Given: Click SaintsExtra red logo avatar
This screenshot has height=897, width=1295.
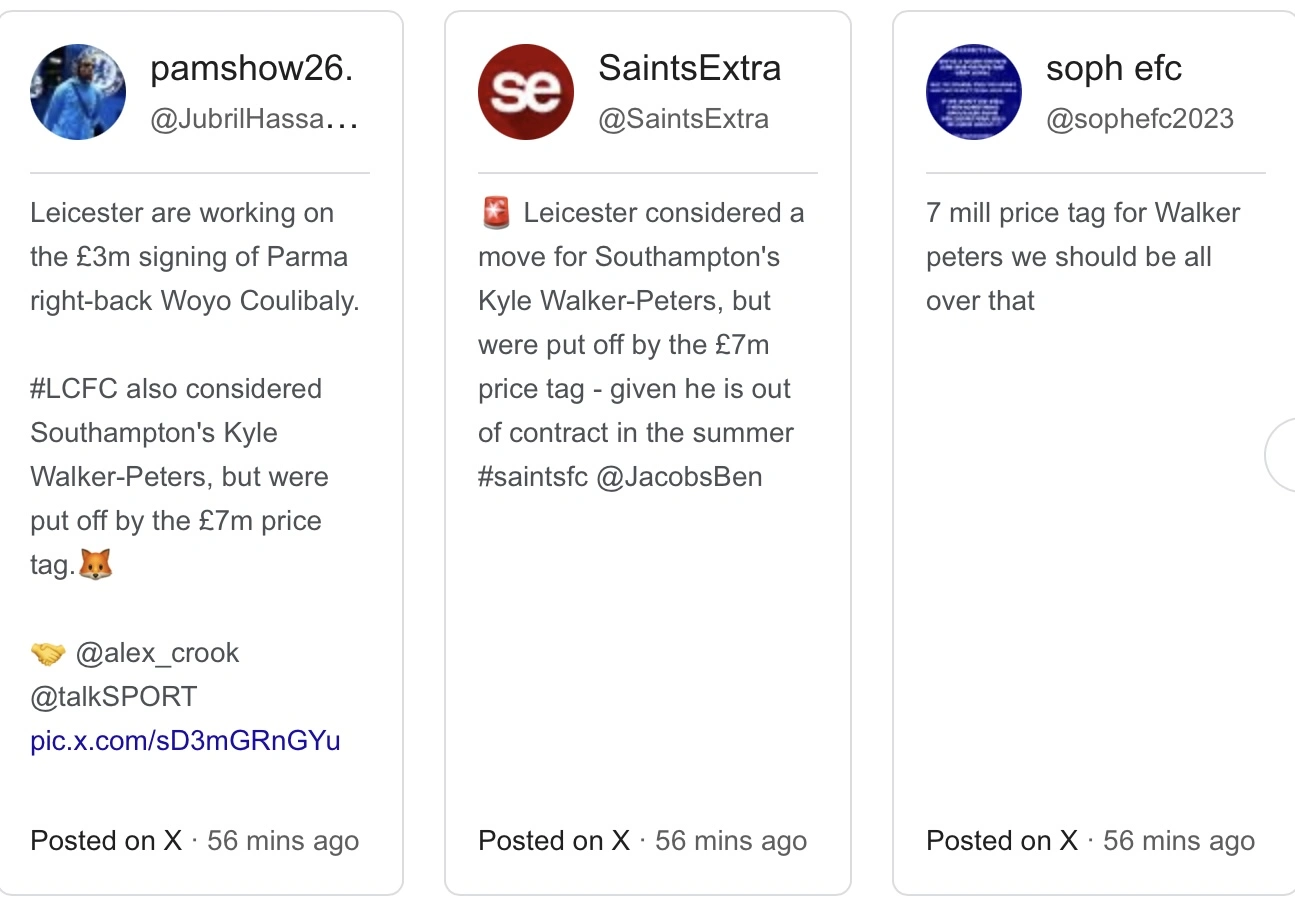Looking at the screenshot, I should click(x=526, y=91).
